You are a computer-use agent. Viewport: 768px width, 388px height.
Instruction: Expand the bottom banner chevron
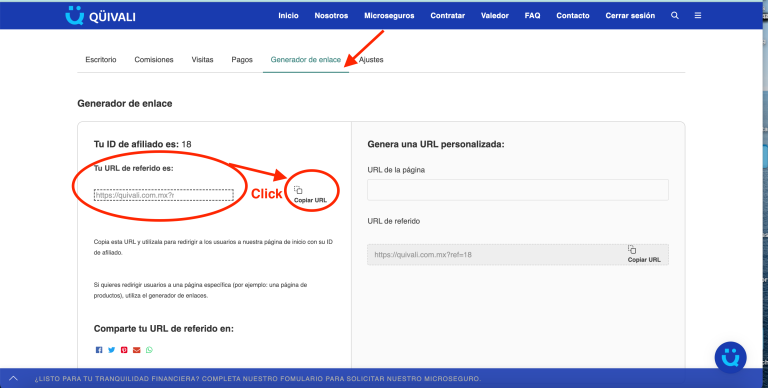pyautogui.click(x=13, y=378)
